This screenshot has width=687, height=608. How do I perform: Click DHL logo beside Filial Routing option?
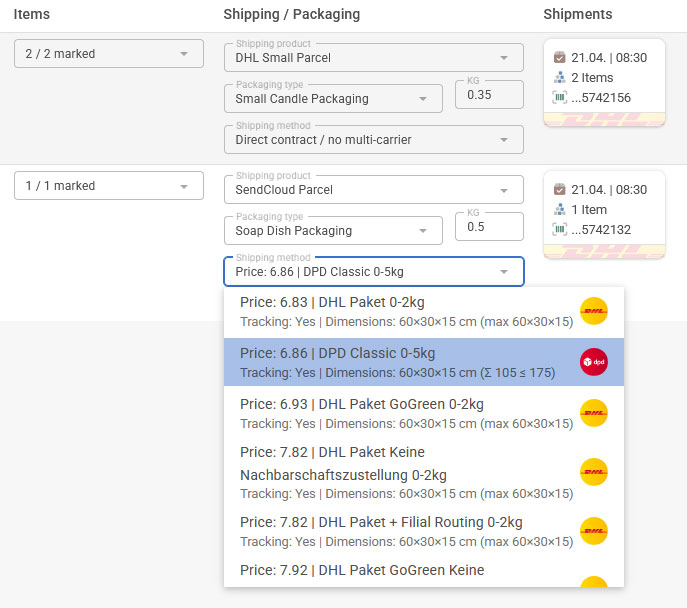pyautogui.click(x=594, y=531)
